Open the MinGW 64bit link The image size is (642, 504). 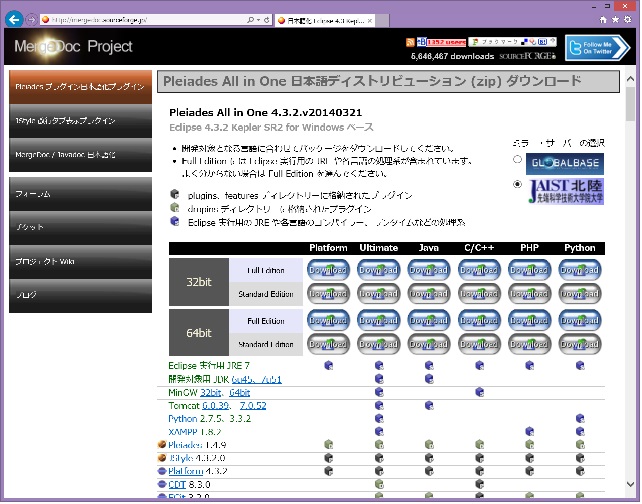[x=240, y=393]
